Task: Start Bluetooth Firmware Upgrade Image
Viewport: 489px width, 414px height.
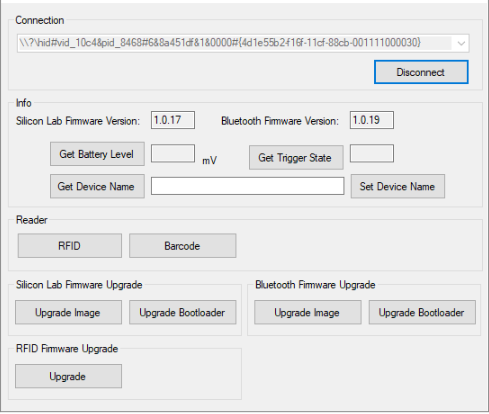Action: point(308,312)
